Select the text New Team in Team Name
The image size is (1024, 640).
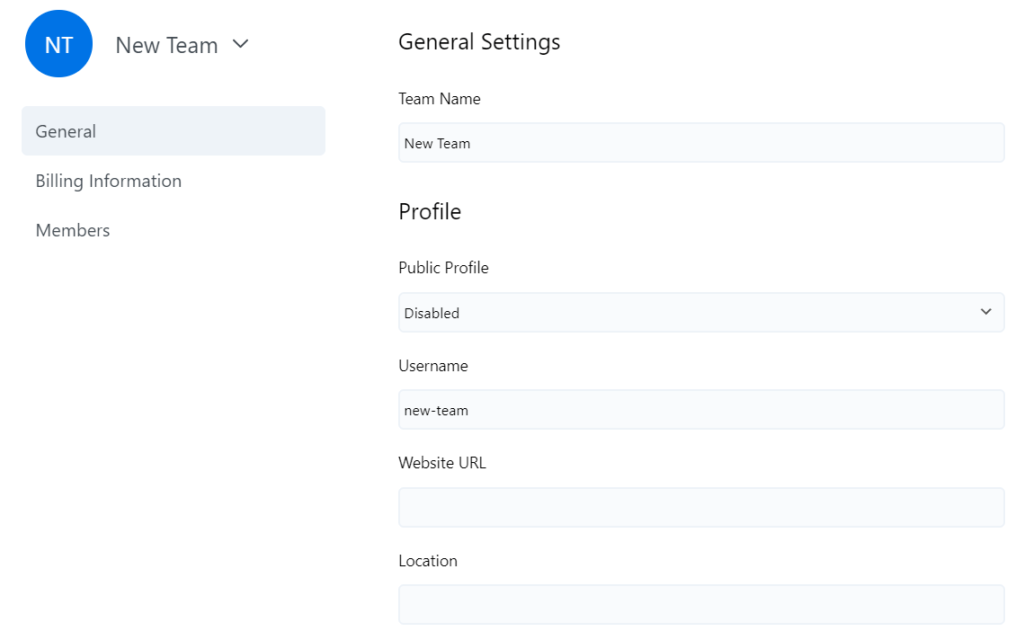pos(438,142)
